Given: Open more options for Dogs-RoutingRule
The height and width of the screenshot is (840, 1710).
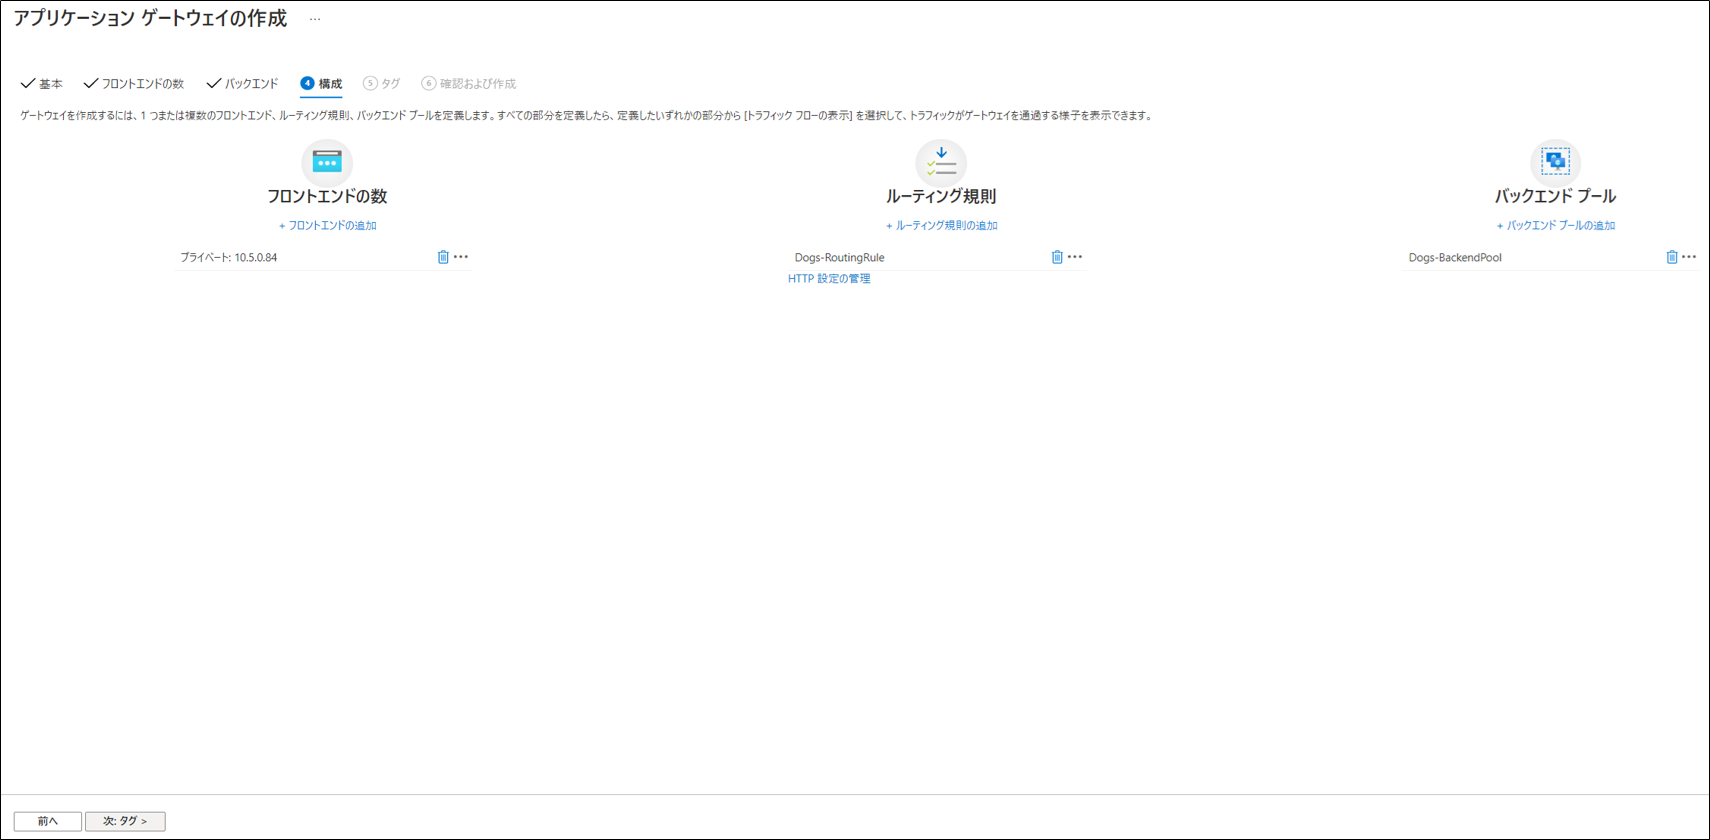Looking at the screenshot, I should point(1075,257).
